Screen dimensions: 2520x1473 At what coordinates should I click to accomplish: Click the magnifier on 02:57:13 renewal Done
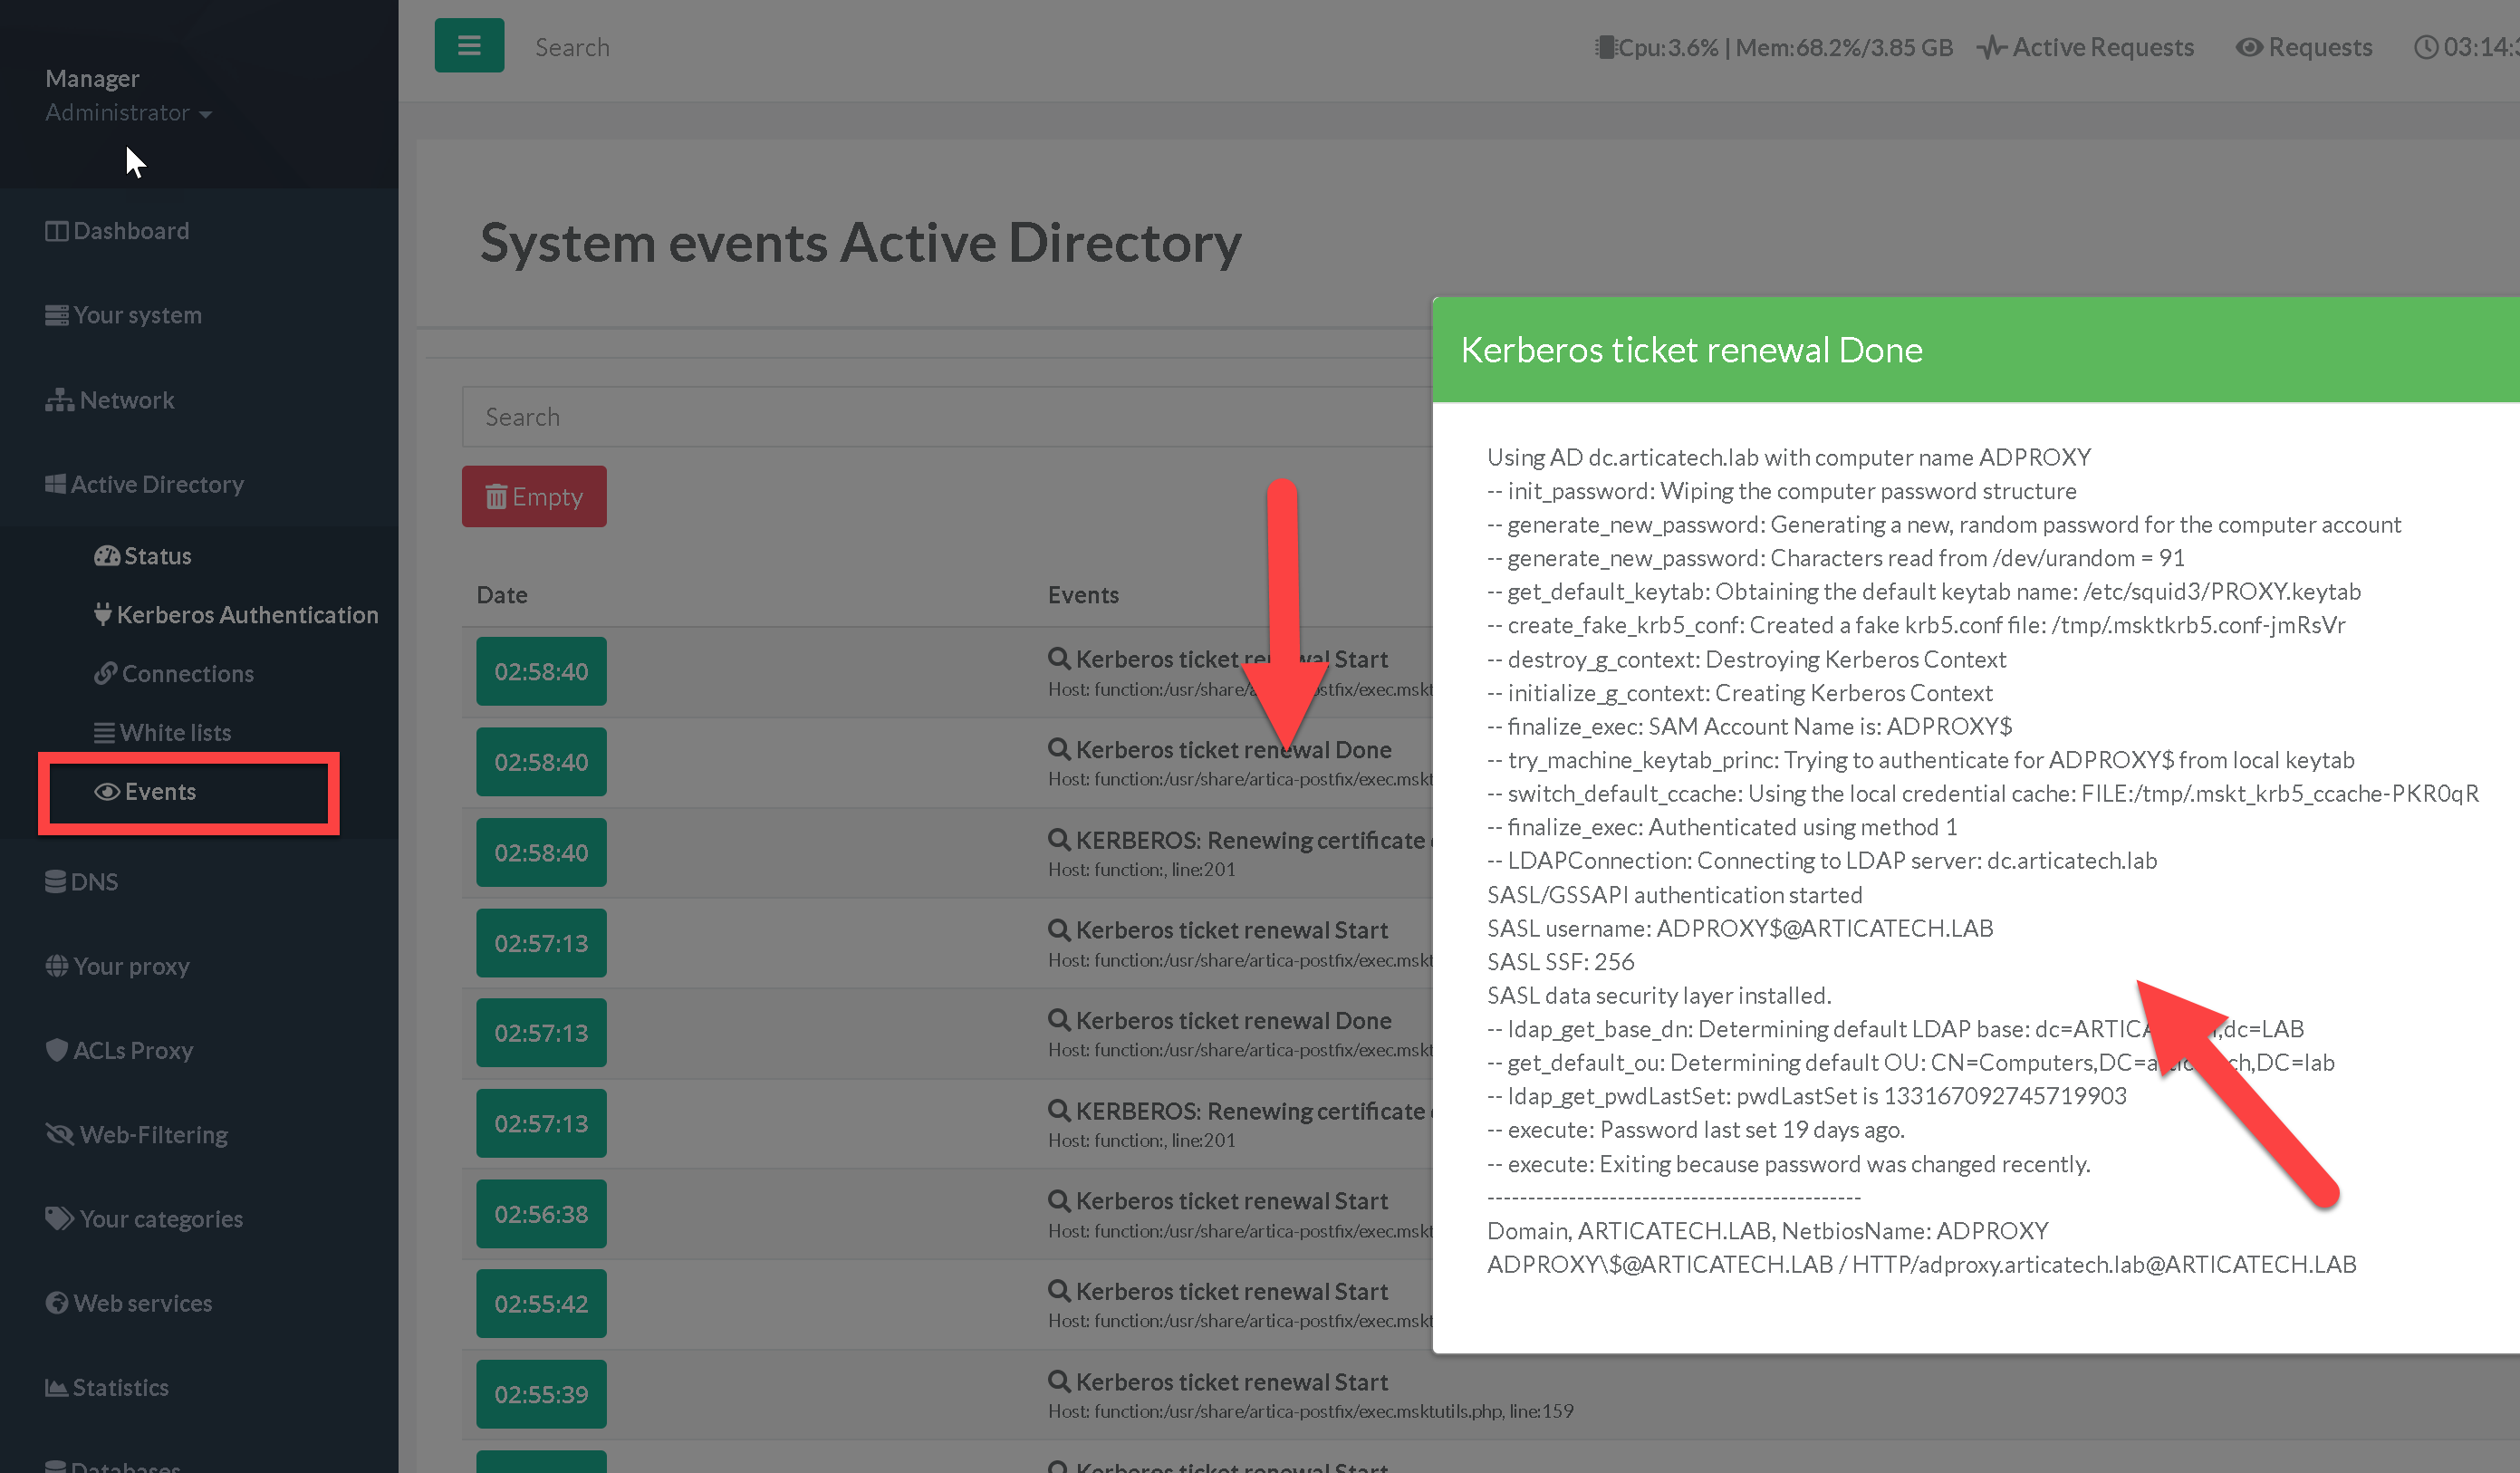[1058, 1020]
